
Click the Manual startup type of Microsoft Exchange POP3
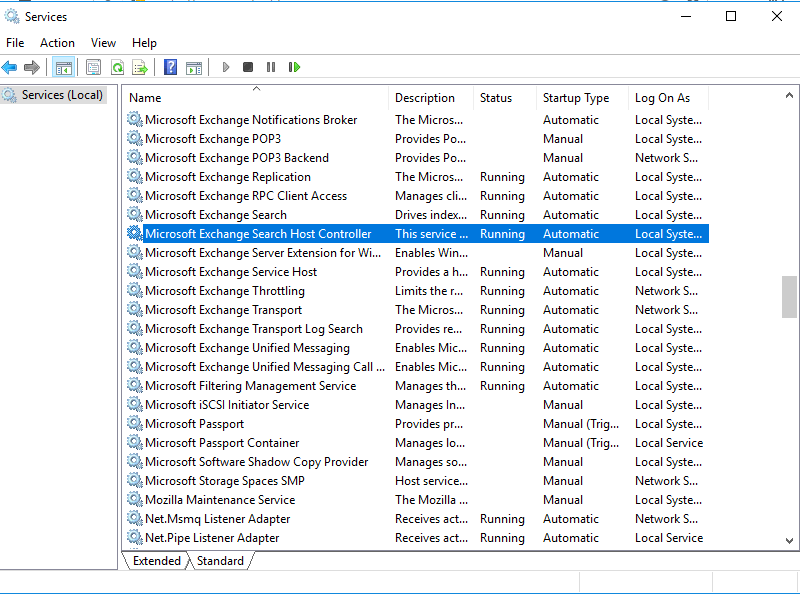(563, 139)
